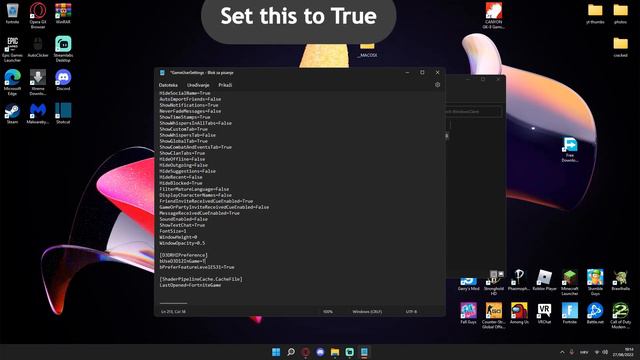Select the Xtreme Download Manager desktop icon

pyautogui.click(x=38, y=82)
